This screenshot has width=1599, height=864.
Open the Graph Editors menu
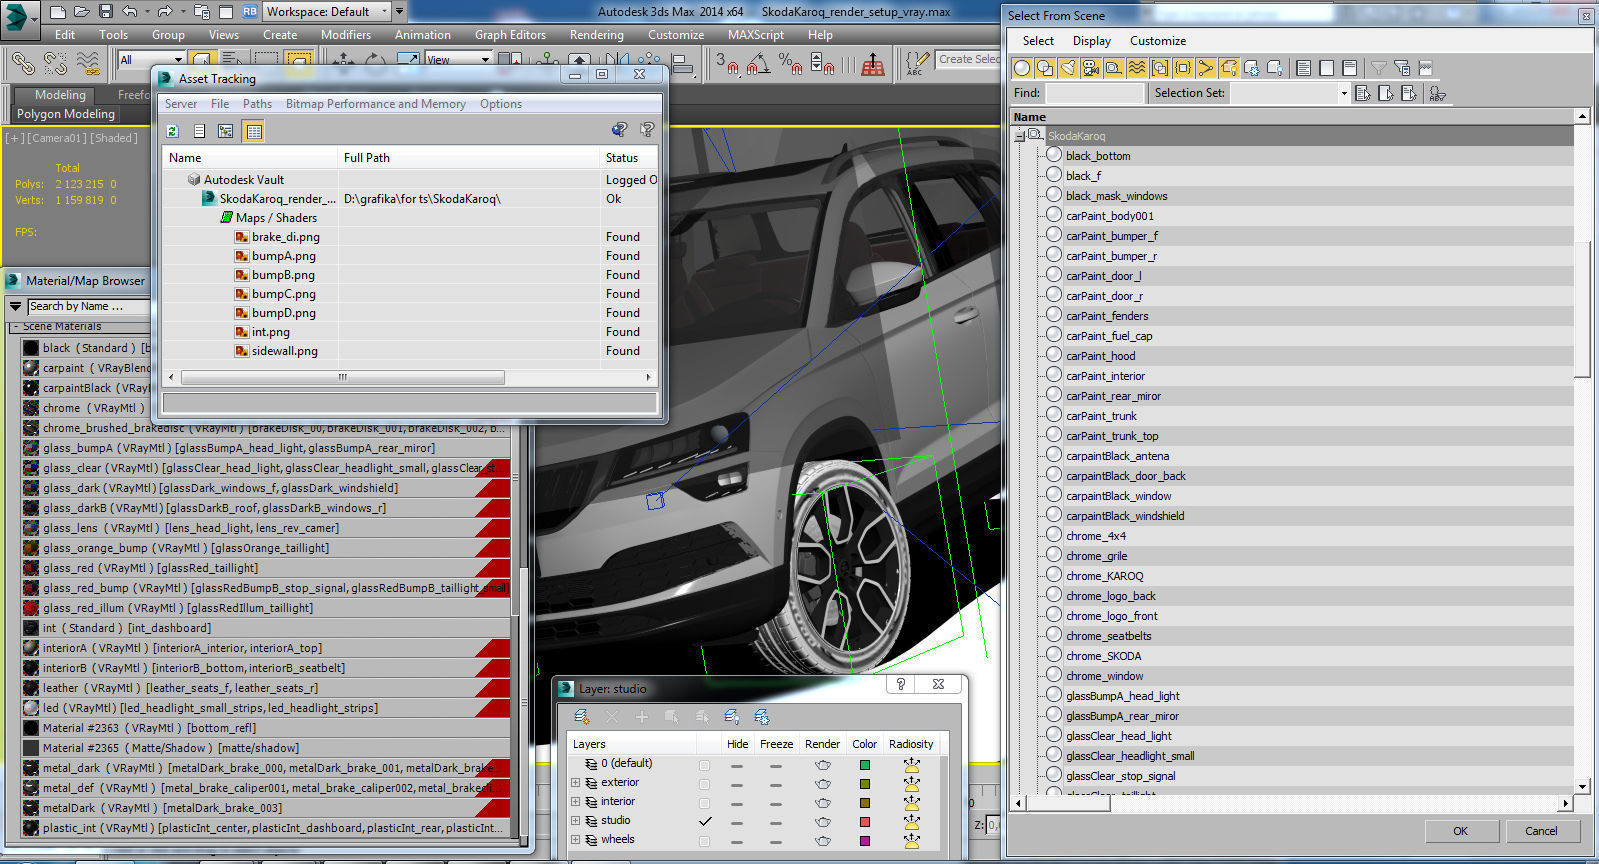tap(510, 34)
